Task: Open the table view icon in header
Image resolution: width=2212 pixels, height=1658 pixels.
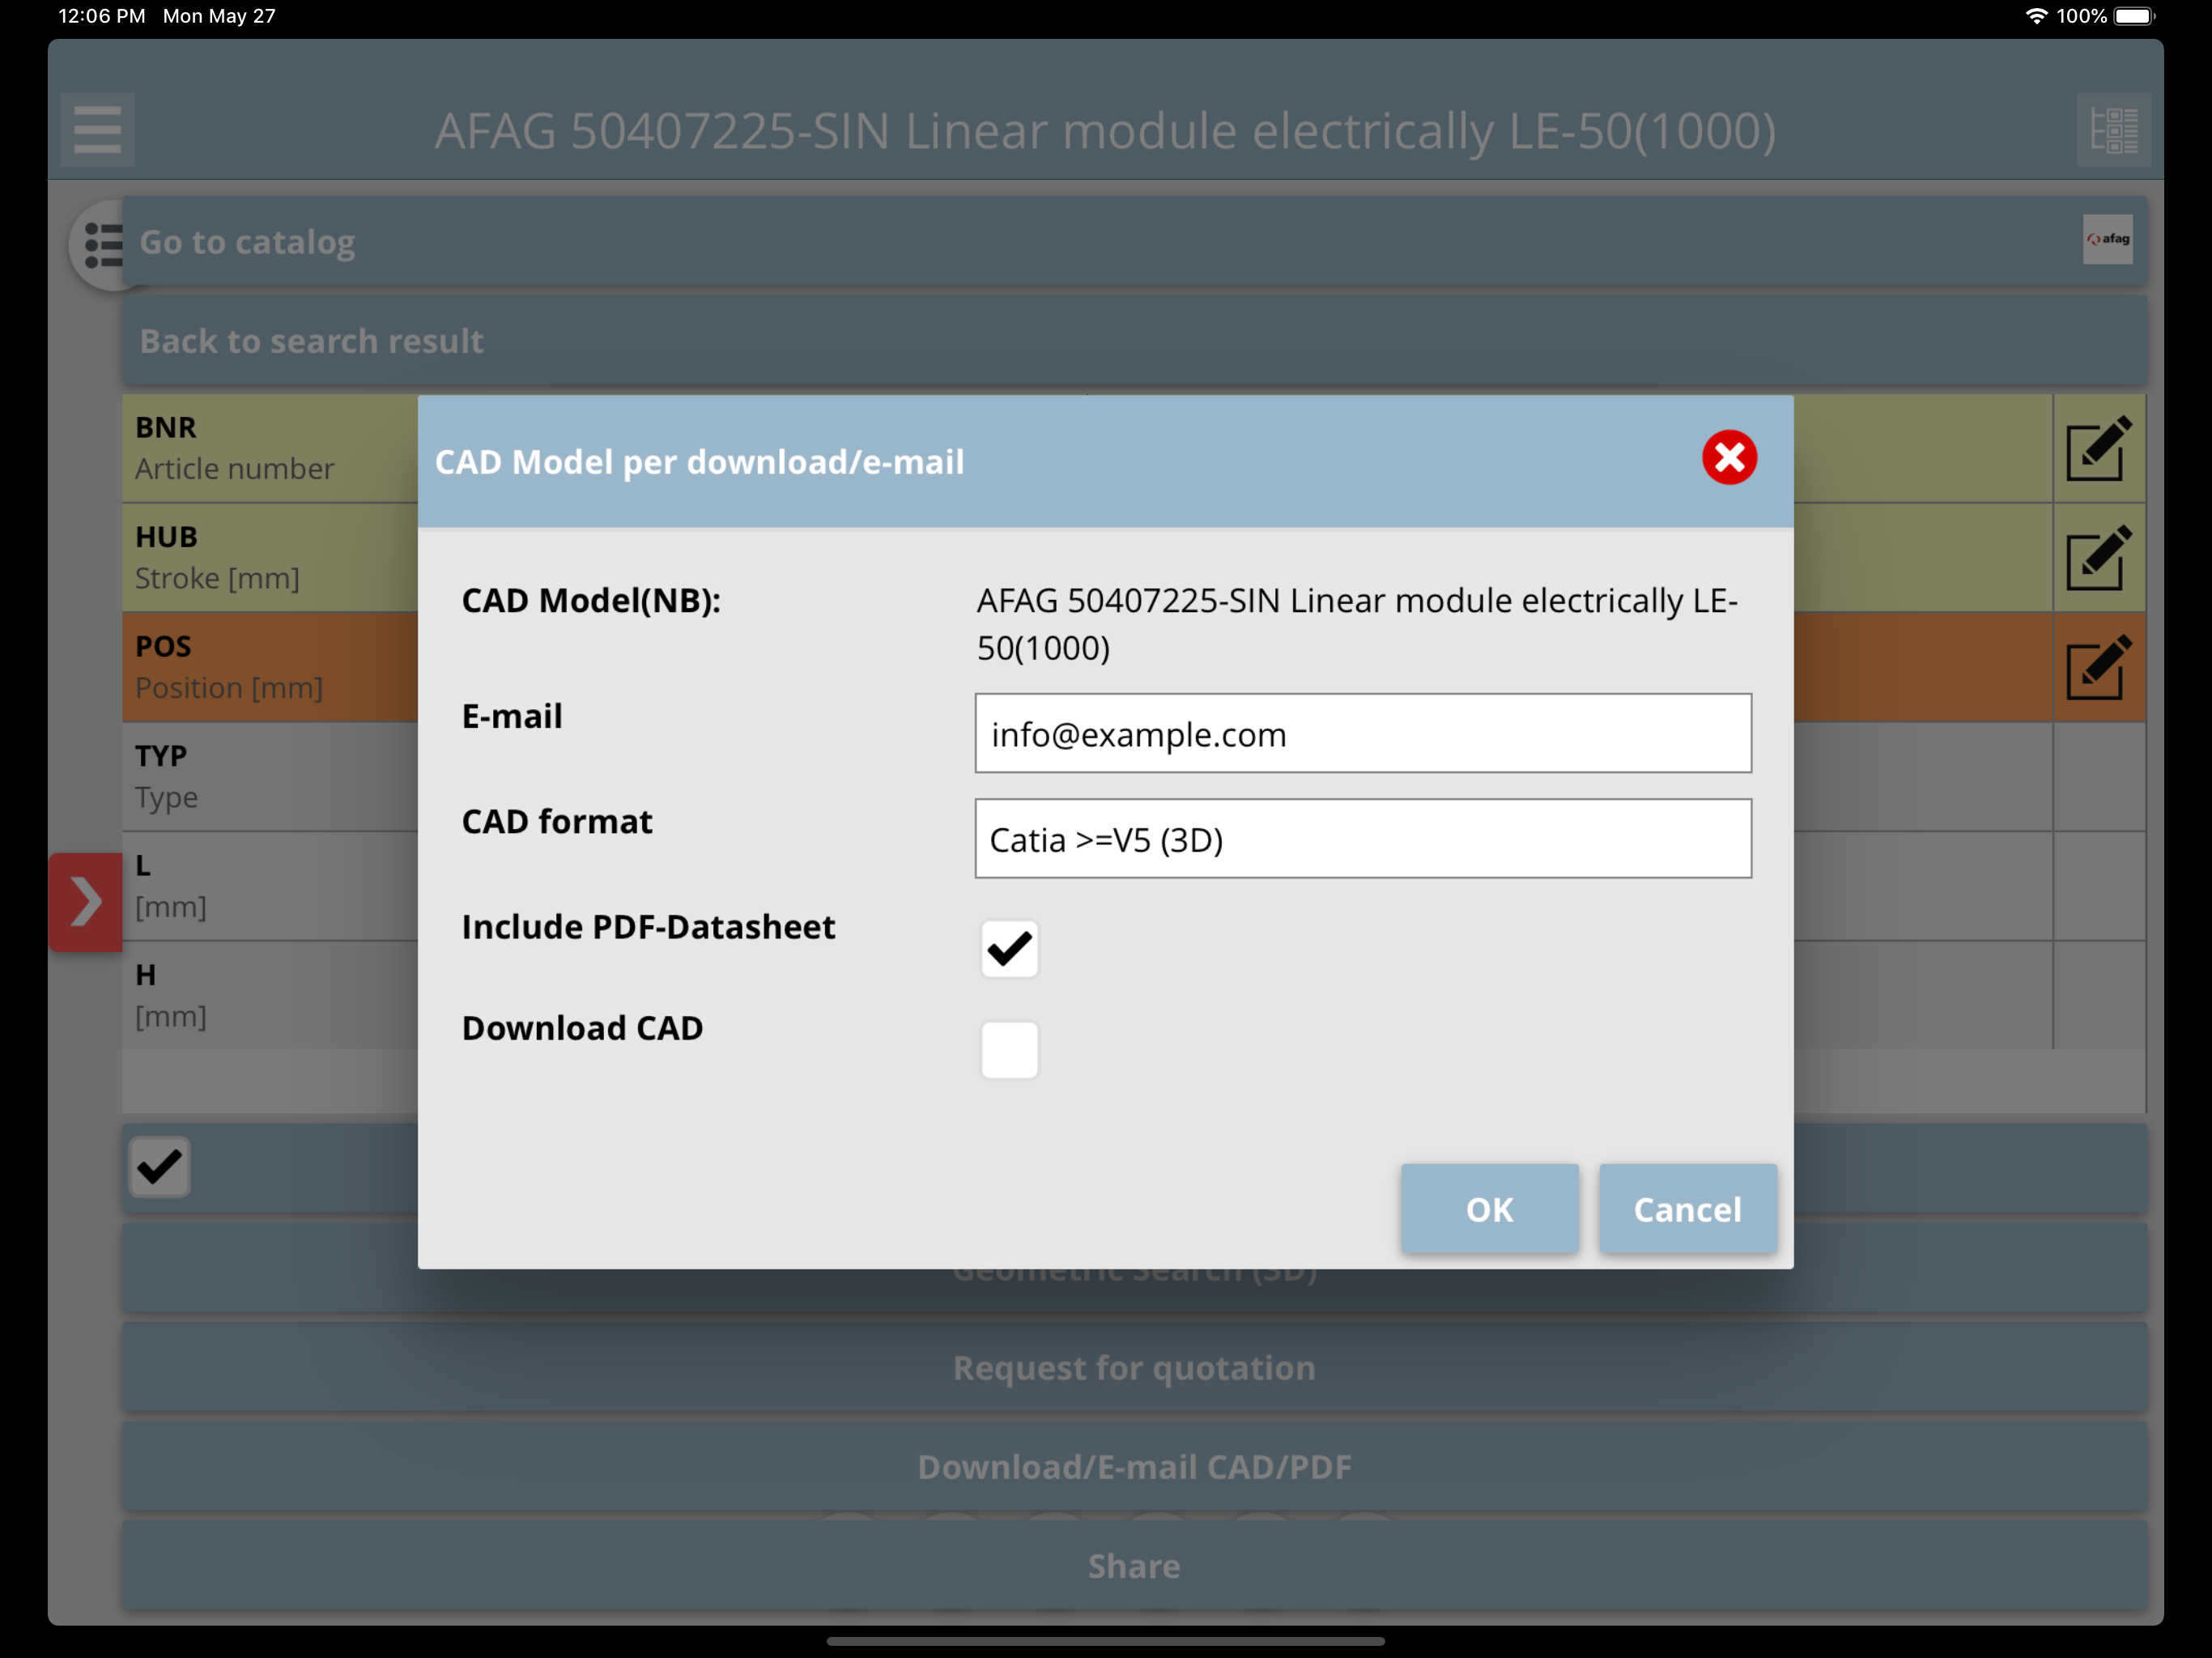Action: tap(2113, 130)
